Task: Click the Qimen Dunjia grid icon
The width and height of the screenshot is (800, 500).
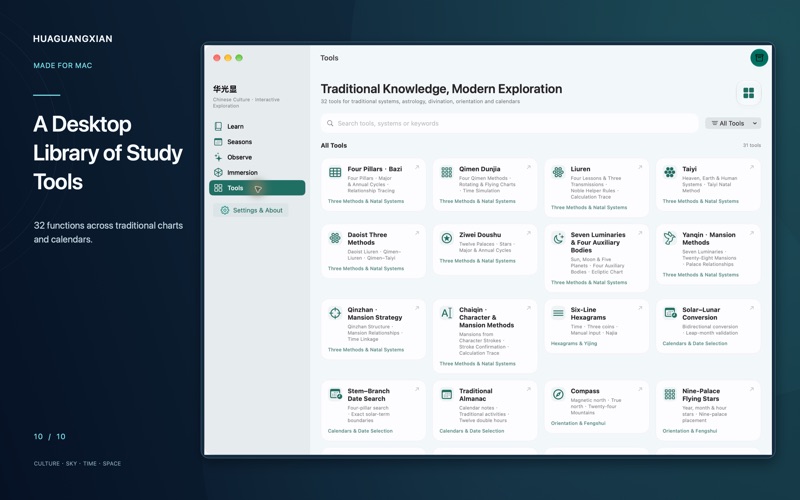Action: [446, 172]
